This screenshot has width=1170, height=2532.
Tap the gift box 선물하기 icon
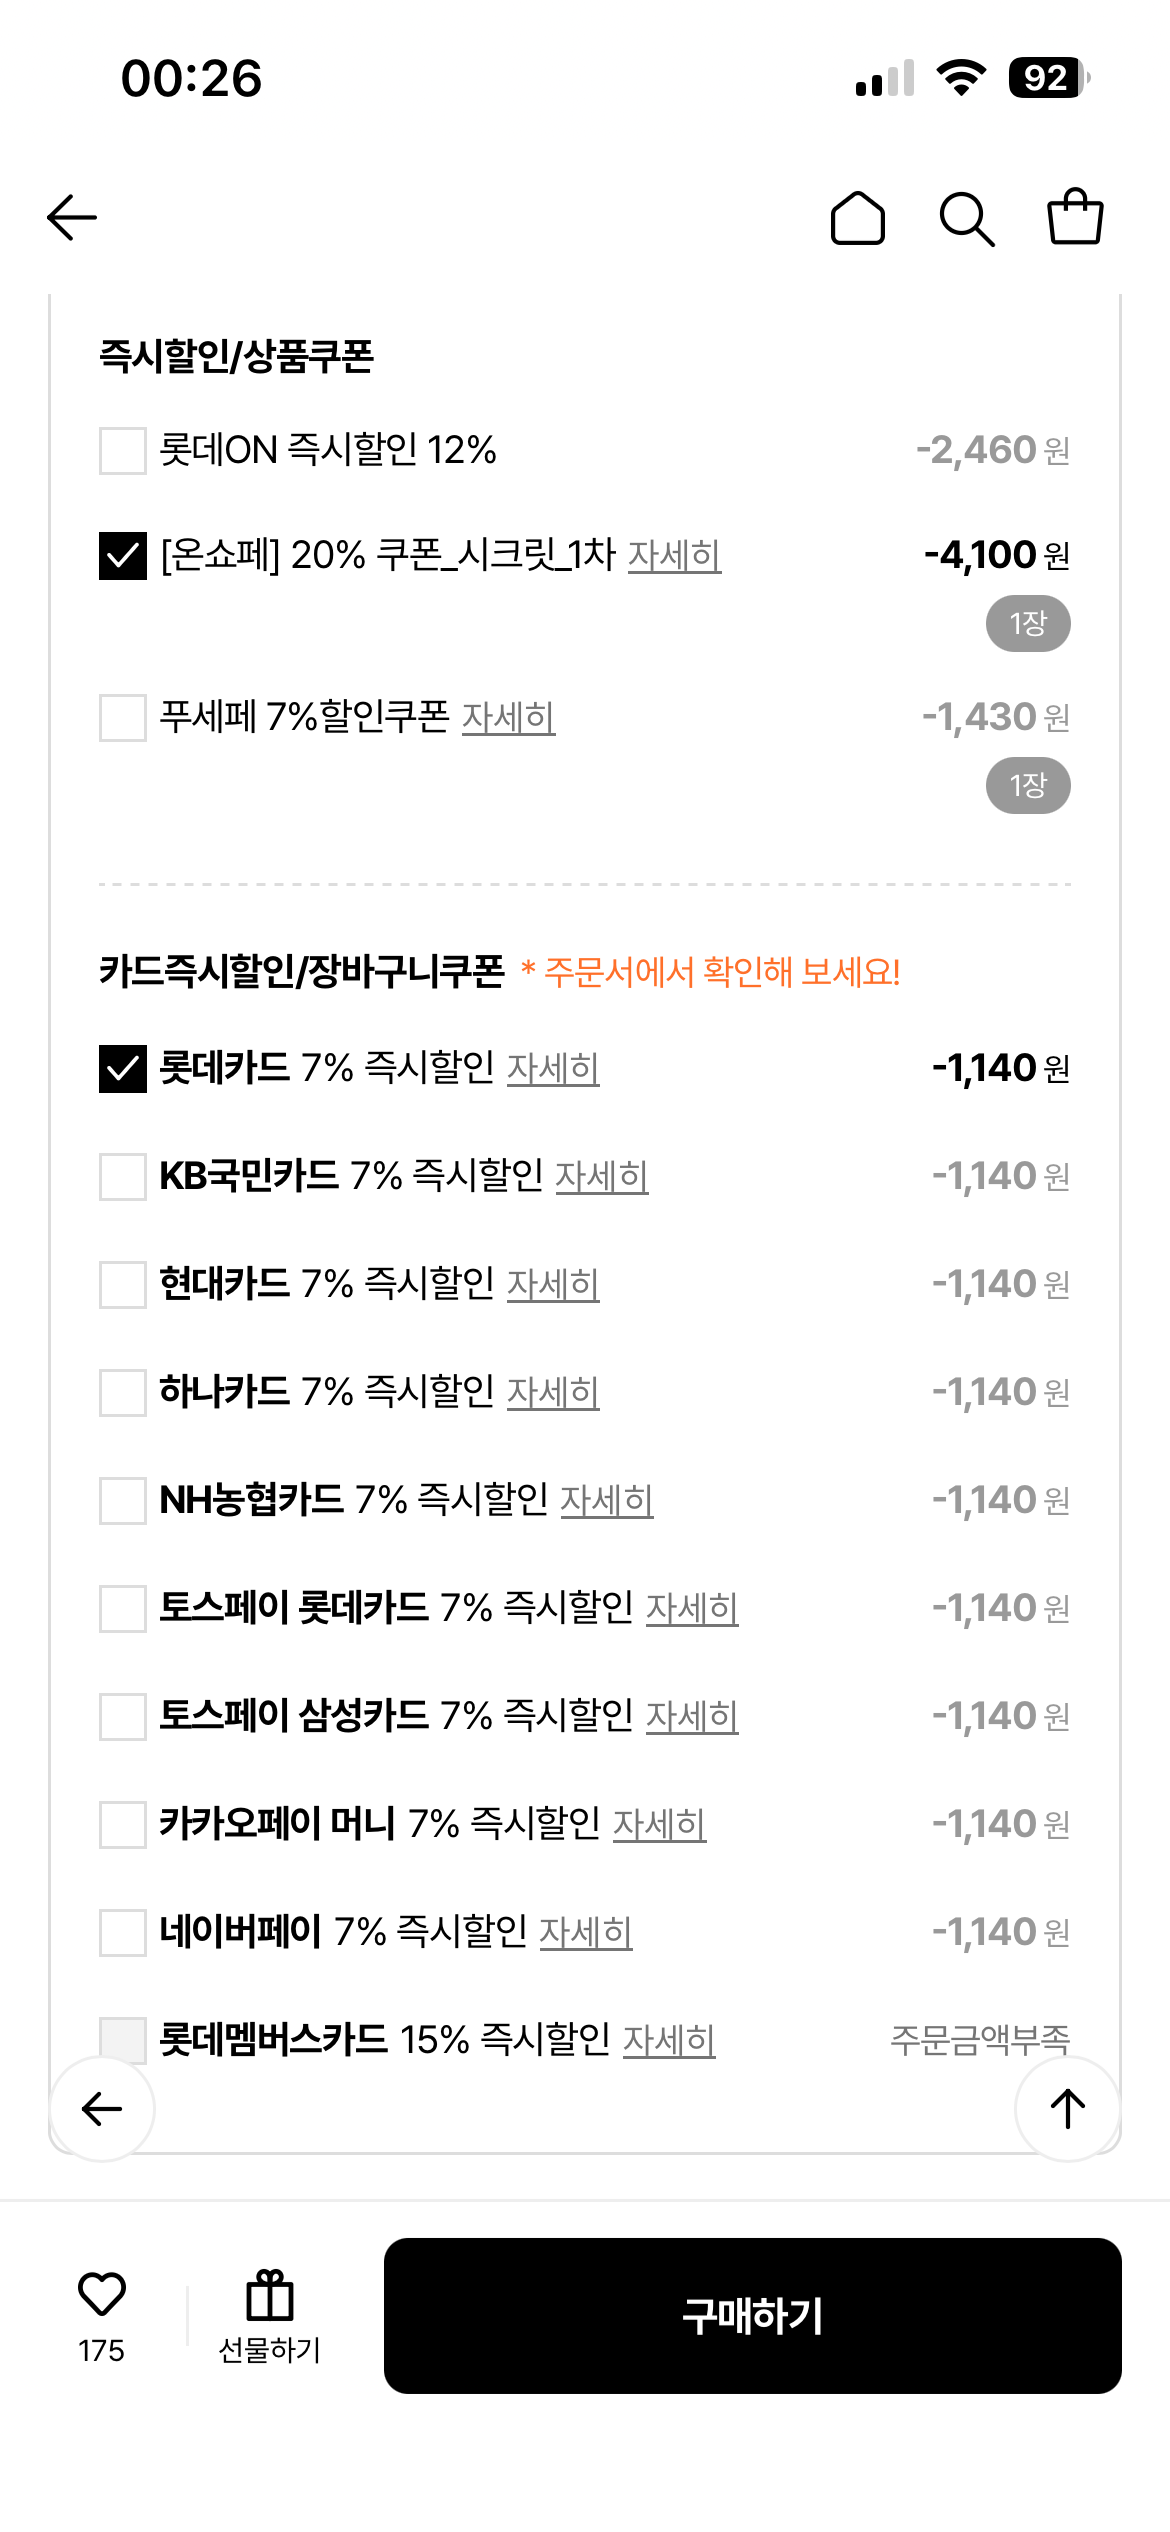point(270,2295)
